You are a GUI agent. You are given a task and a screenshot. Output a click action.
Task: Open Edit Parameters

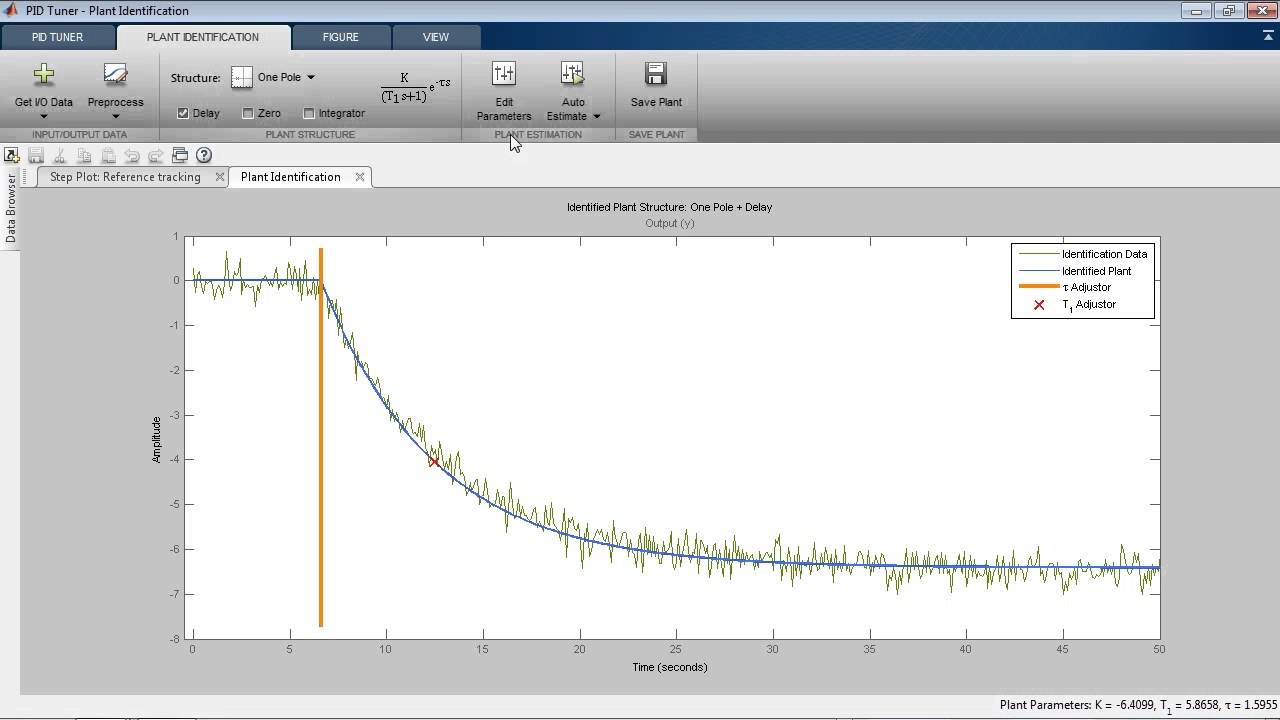coord(504,90)
